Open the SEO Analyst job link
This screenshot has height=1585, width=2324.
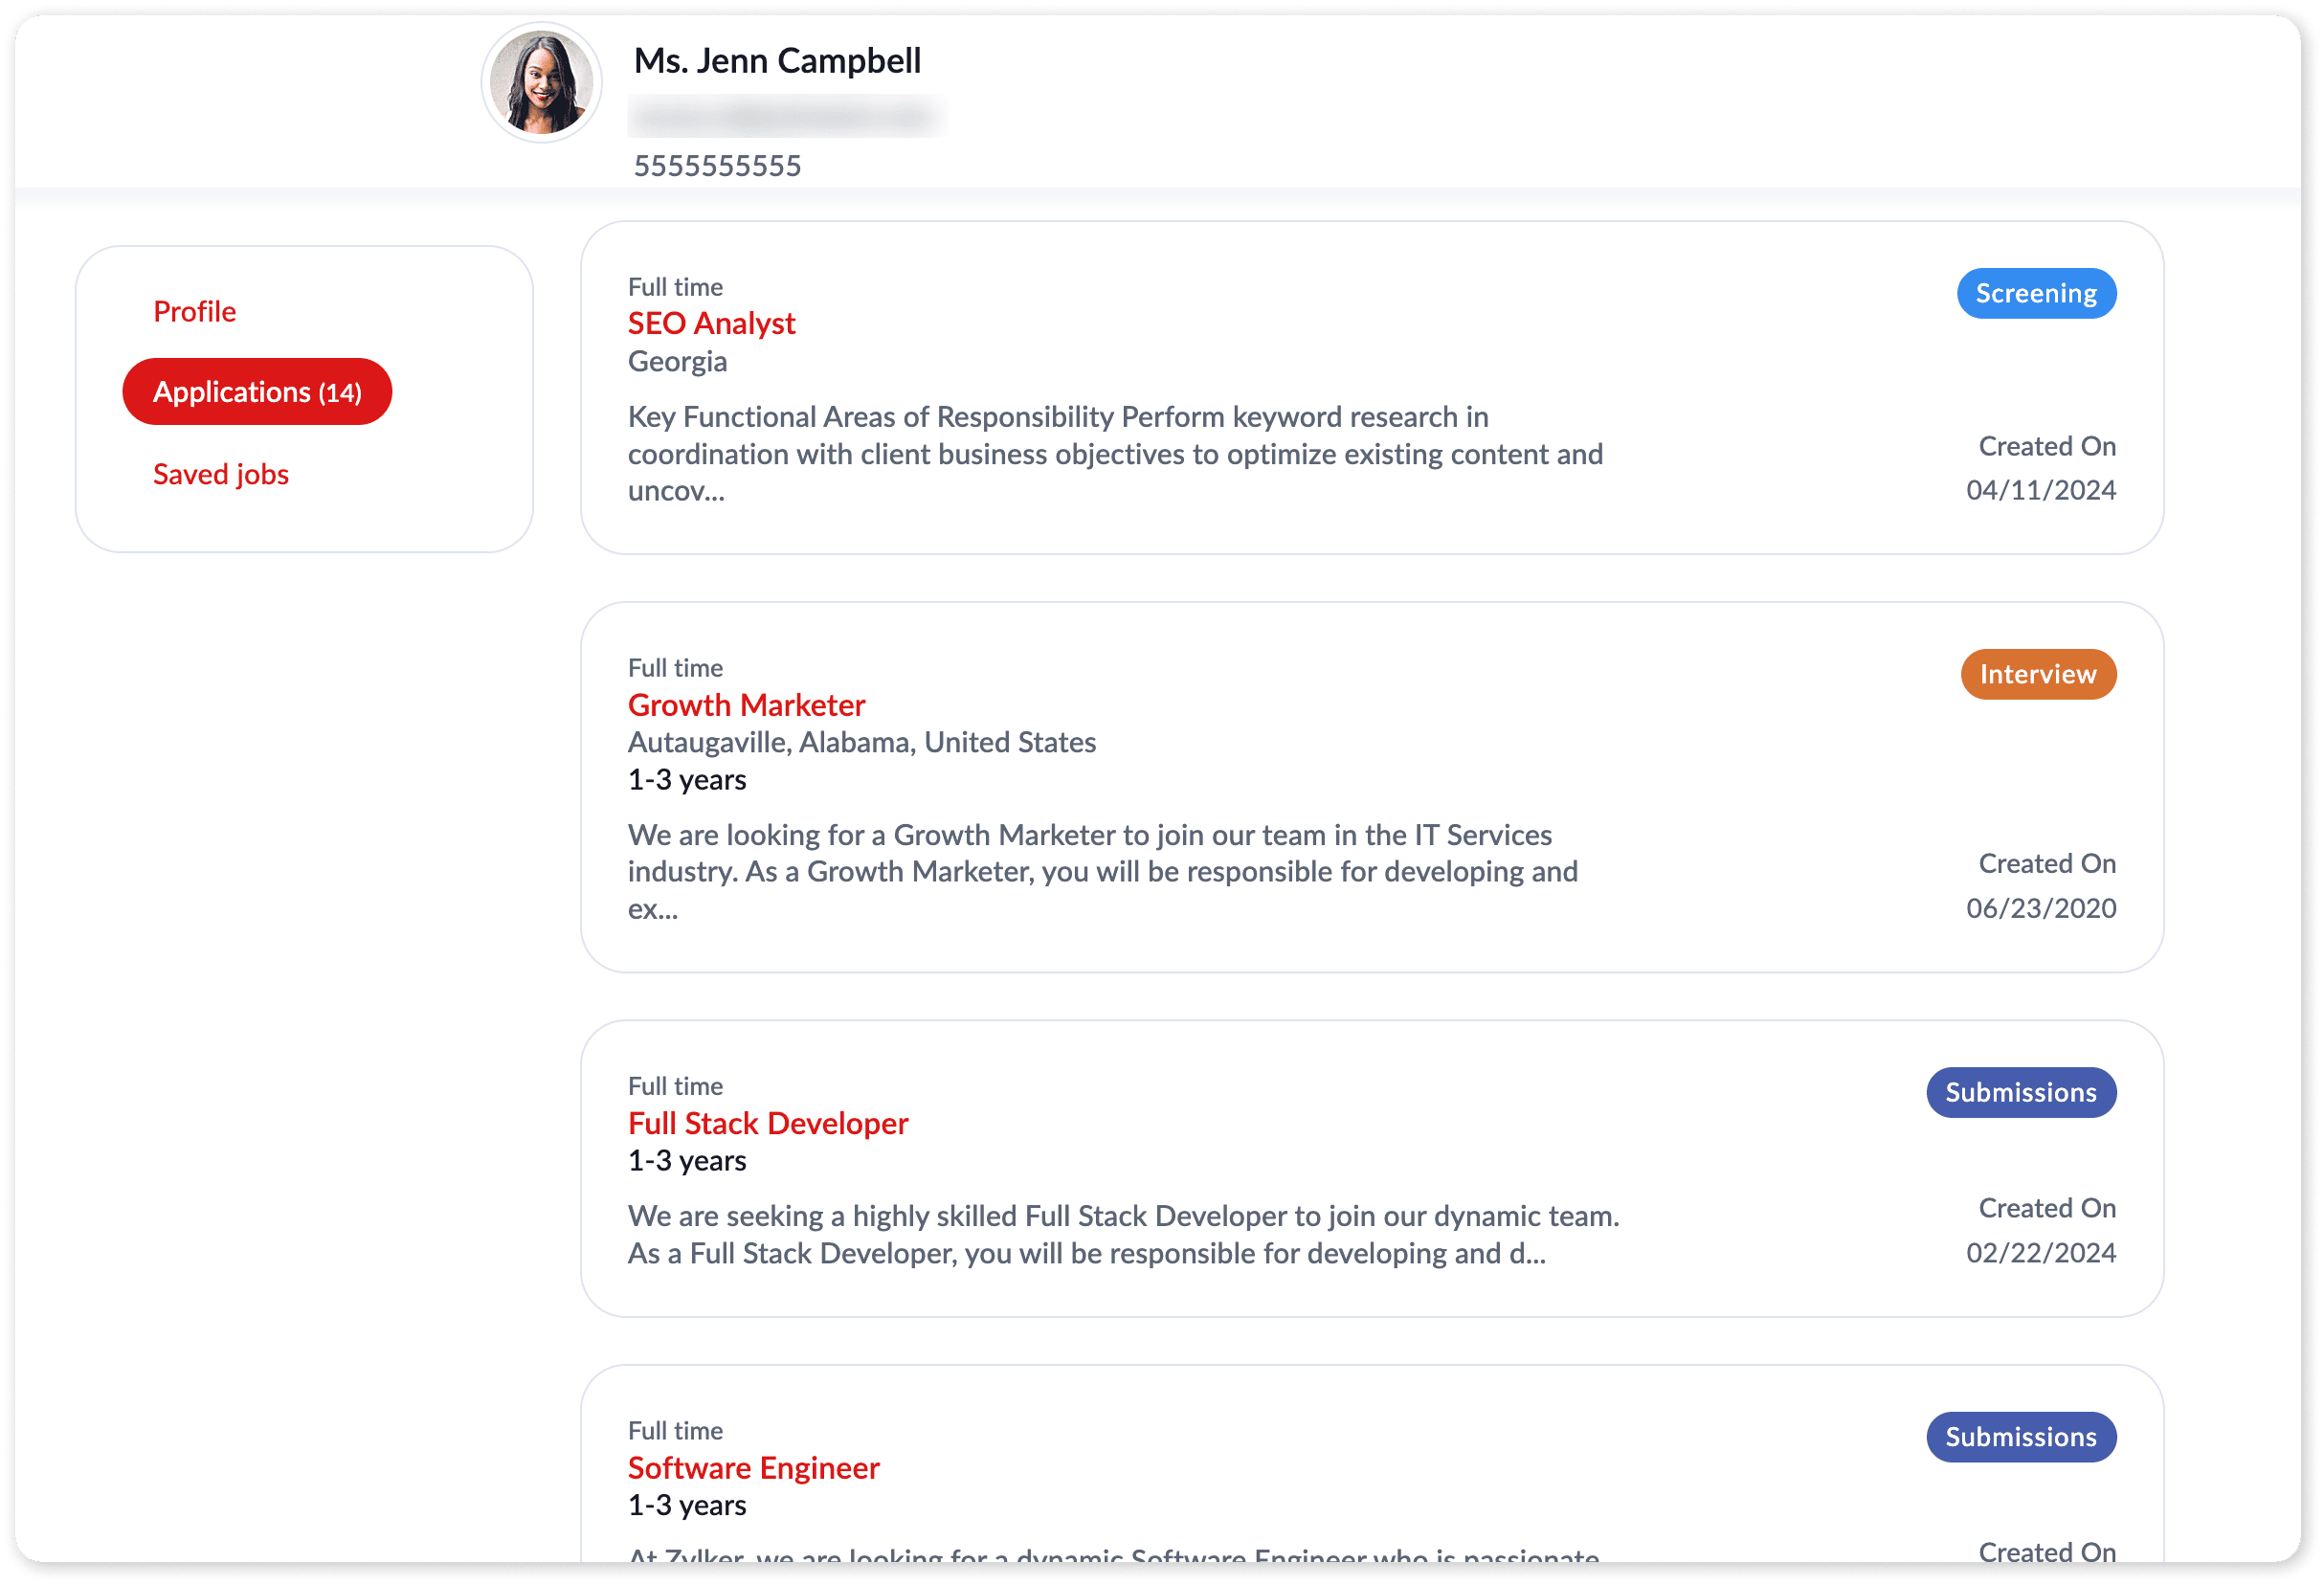711,324
